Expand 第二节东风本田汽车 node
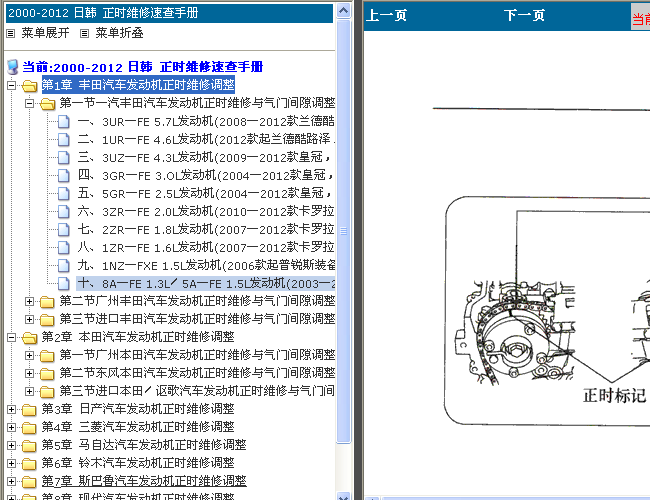Screen dimensions: 650x500 [x=29, y=373]
